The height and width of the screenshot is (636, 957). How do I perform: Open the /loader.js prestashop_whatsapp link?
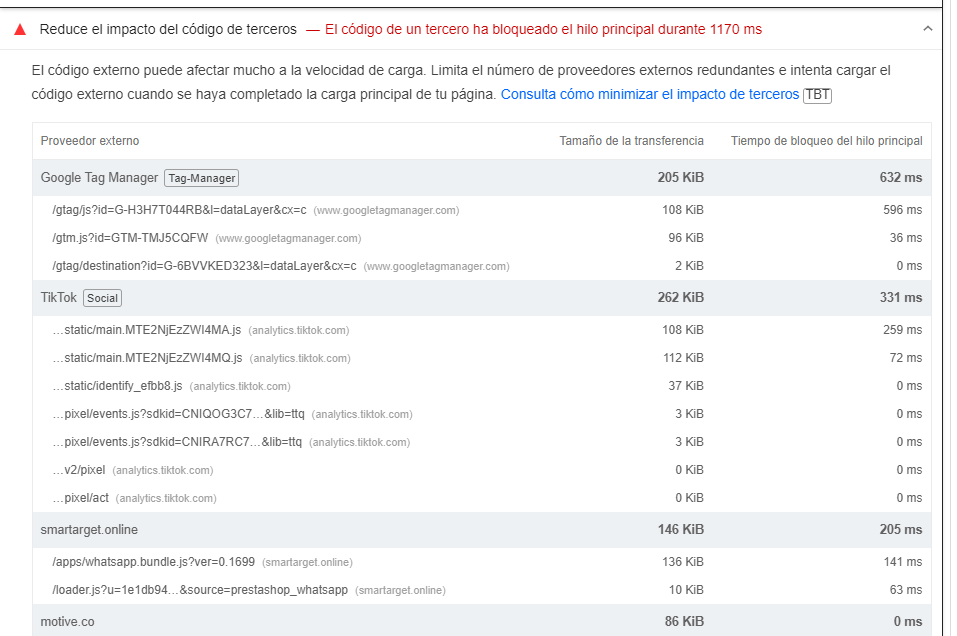200,590
